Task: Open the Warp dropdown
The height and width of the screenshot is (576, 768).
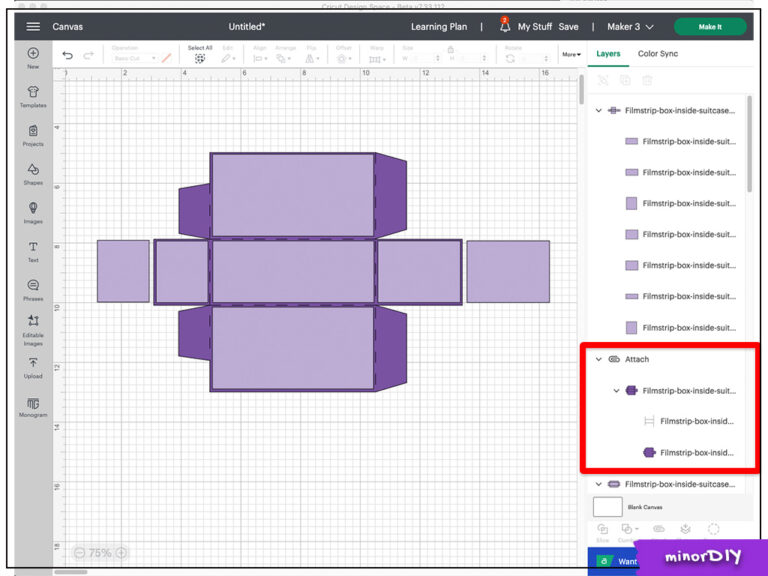Action: pyautogui.click(x=377, y=59)
